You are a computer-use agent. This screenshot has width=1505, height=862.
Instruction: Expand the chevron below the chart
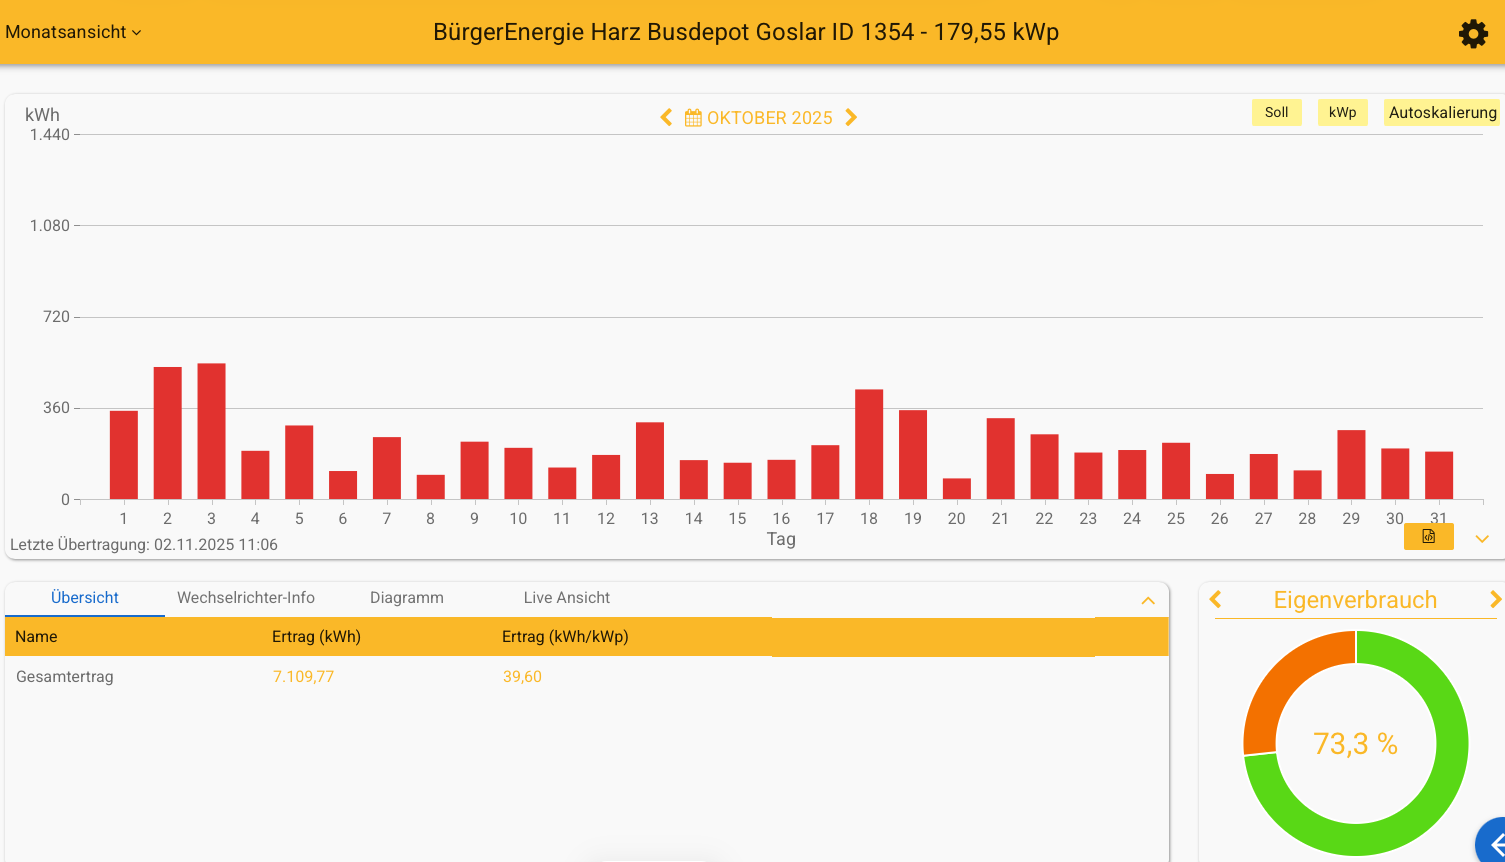pyautogui.click(x=1482, y=539)
